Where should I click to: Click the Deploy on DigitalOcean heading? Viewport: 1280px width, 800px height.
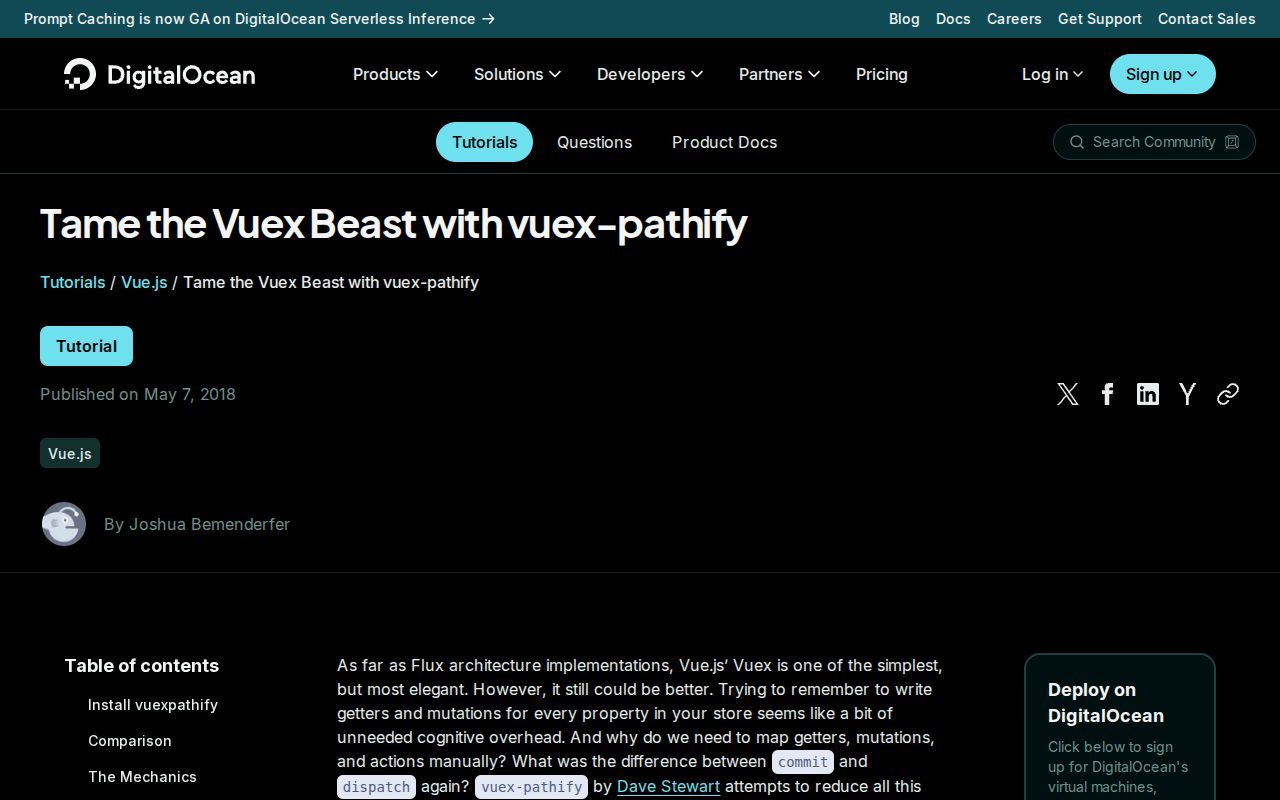(x=1106, y=703)
